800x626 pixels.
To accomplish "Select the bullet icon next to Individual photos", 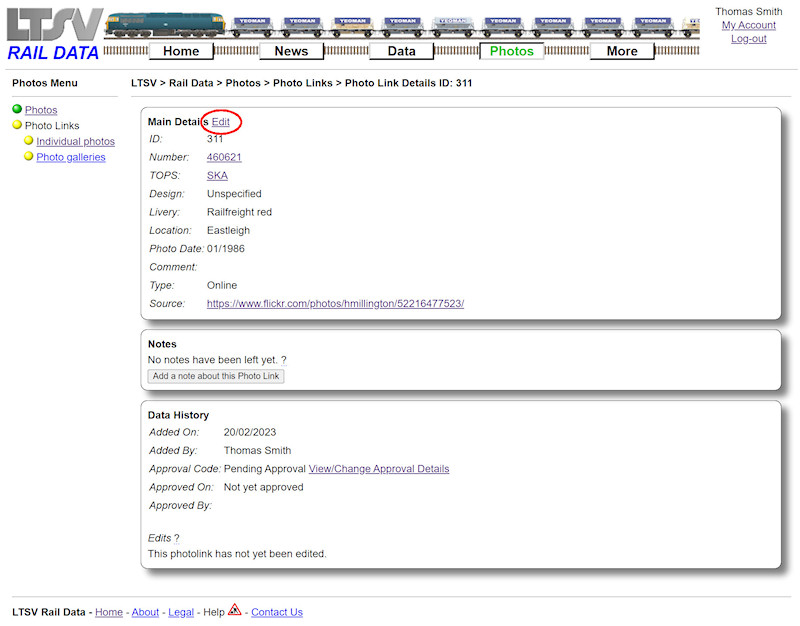I will click(28, 141).
